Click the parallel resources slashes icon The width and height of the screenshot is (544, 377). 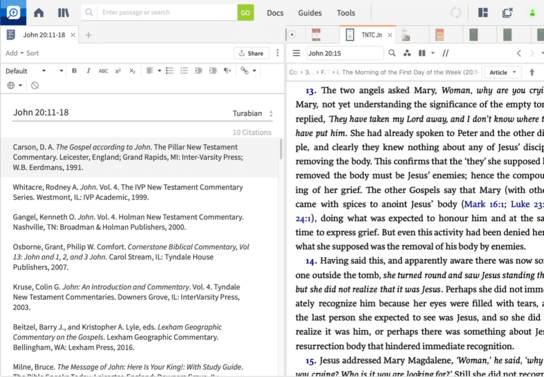[445, 53]
